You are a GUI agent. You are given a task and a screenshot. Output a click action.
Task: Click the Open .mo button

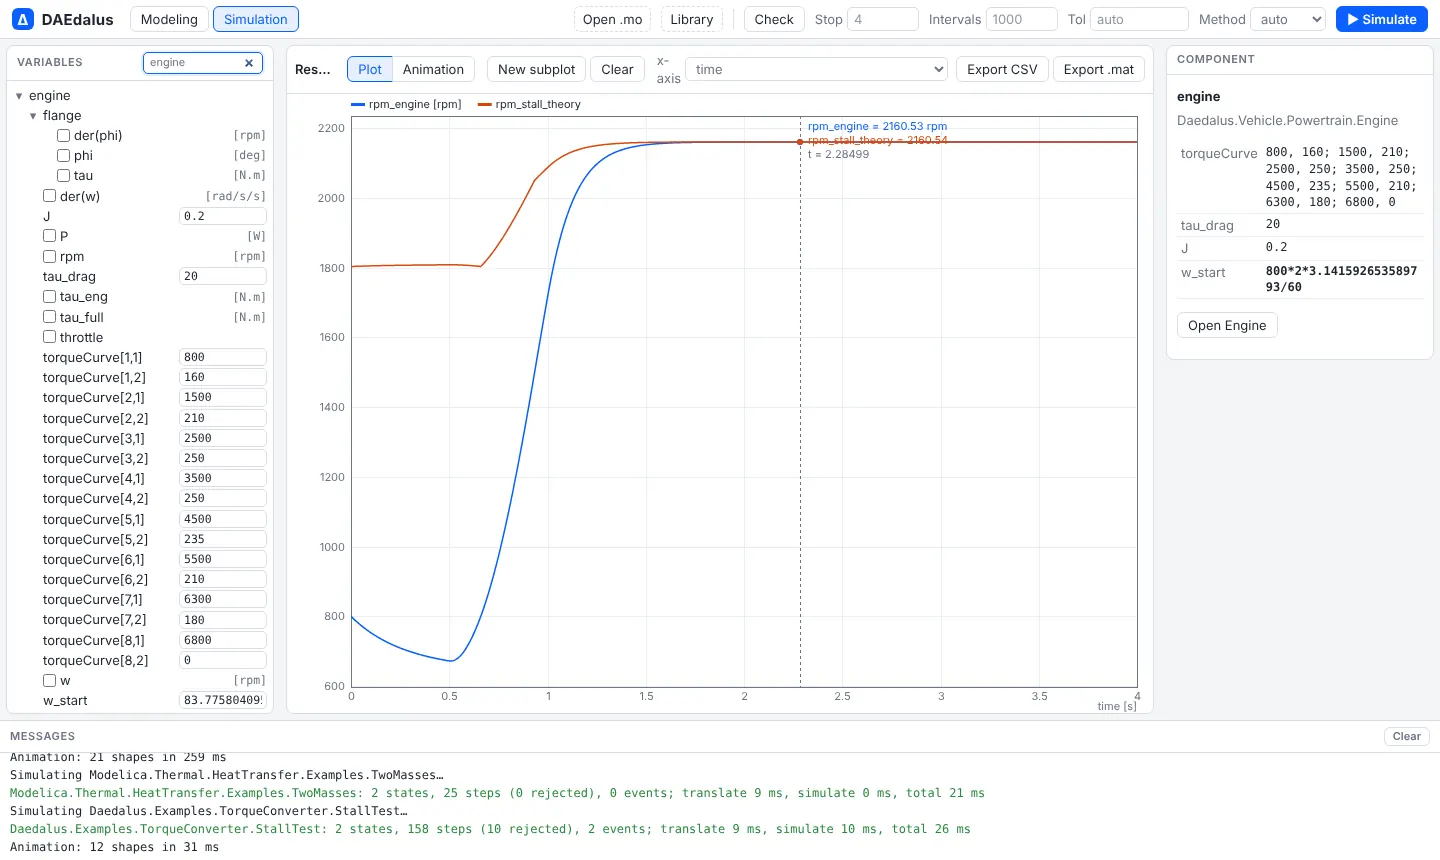click(613, 19)
